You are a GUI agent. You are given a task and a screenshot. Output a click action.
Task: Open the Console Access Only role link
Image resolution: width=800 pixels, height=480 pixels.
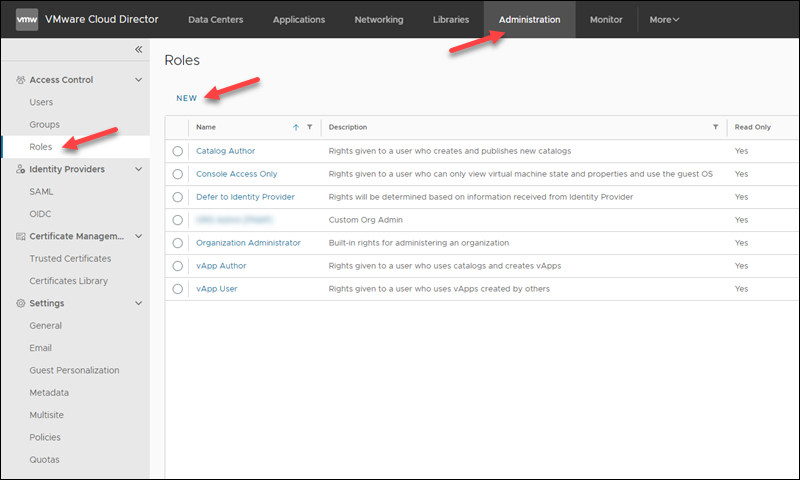[236, 174]
